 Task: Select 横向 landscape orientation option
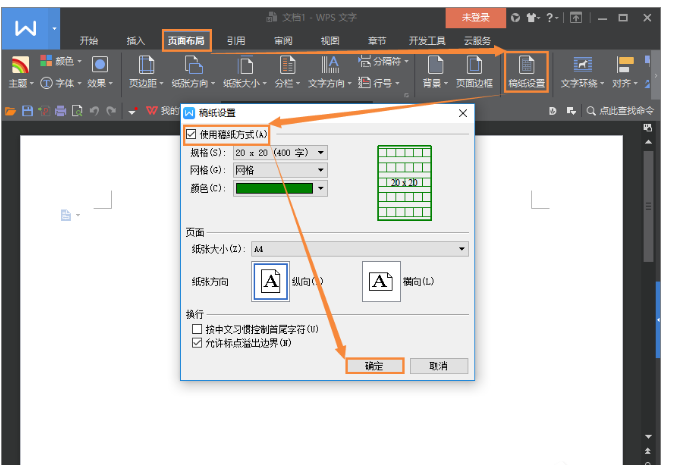[381, 281]
